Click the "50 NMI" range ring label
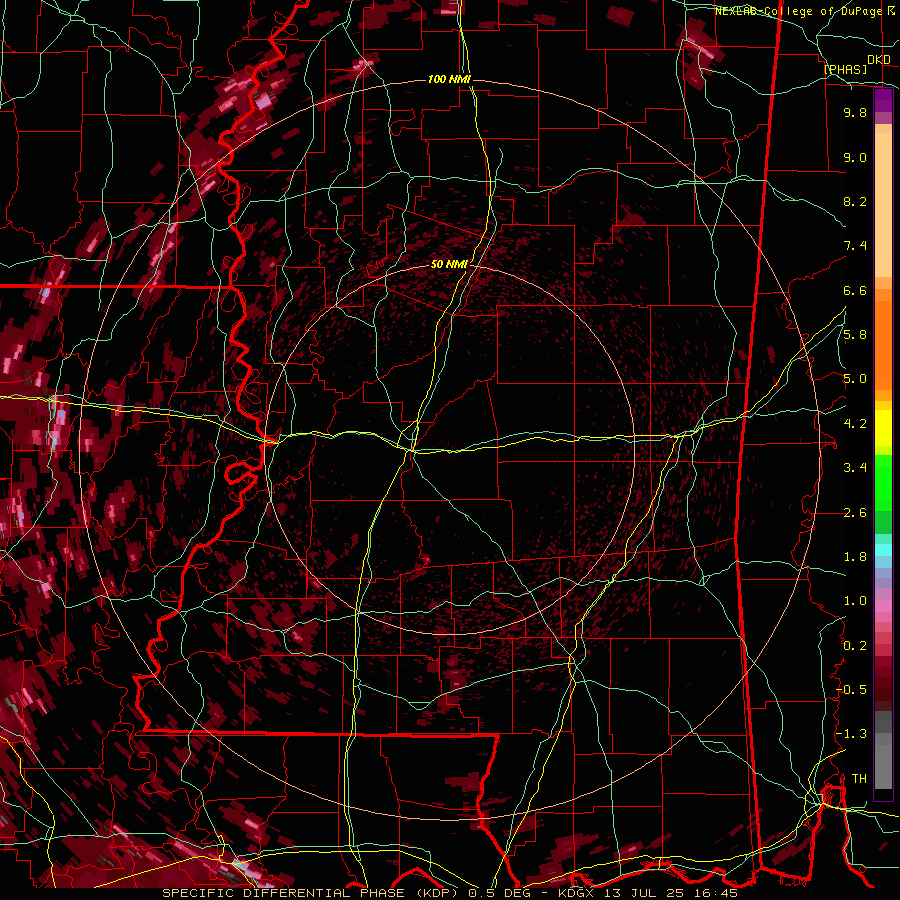This screenshot has width=900, height=900. tap(449, 264)
